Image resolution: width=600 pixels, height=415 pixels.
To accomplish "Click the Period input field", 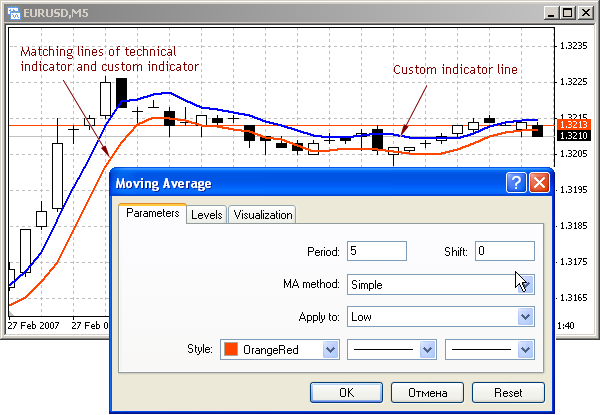I will tap(377, 251).
